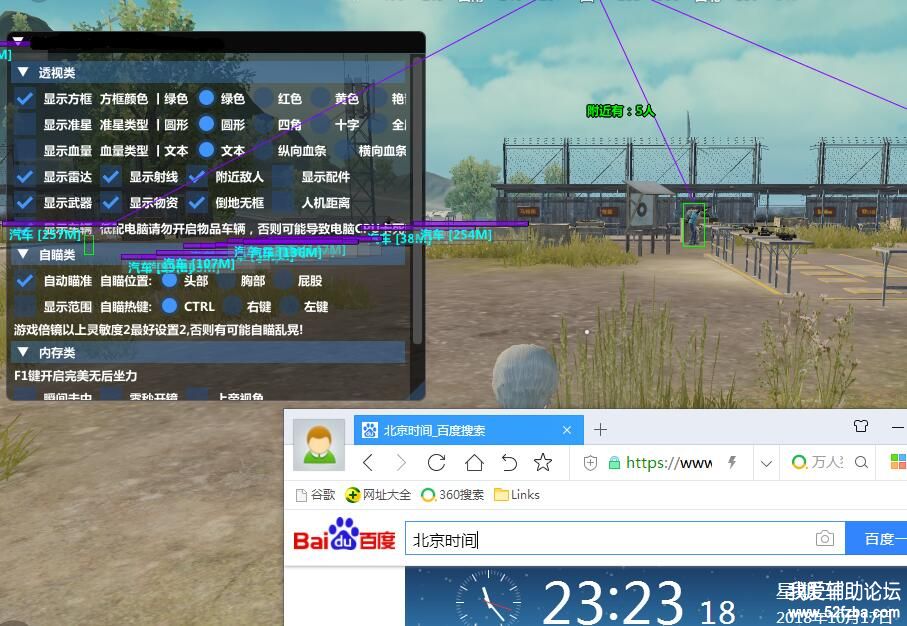Open the address bar dropdown arrow

pos(766,463)
